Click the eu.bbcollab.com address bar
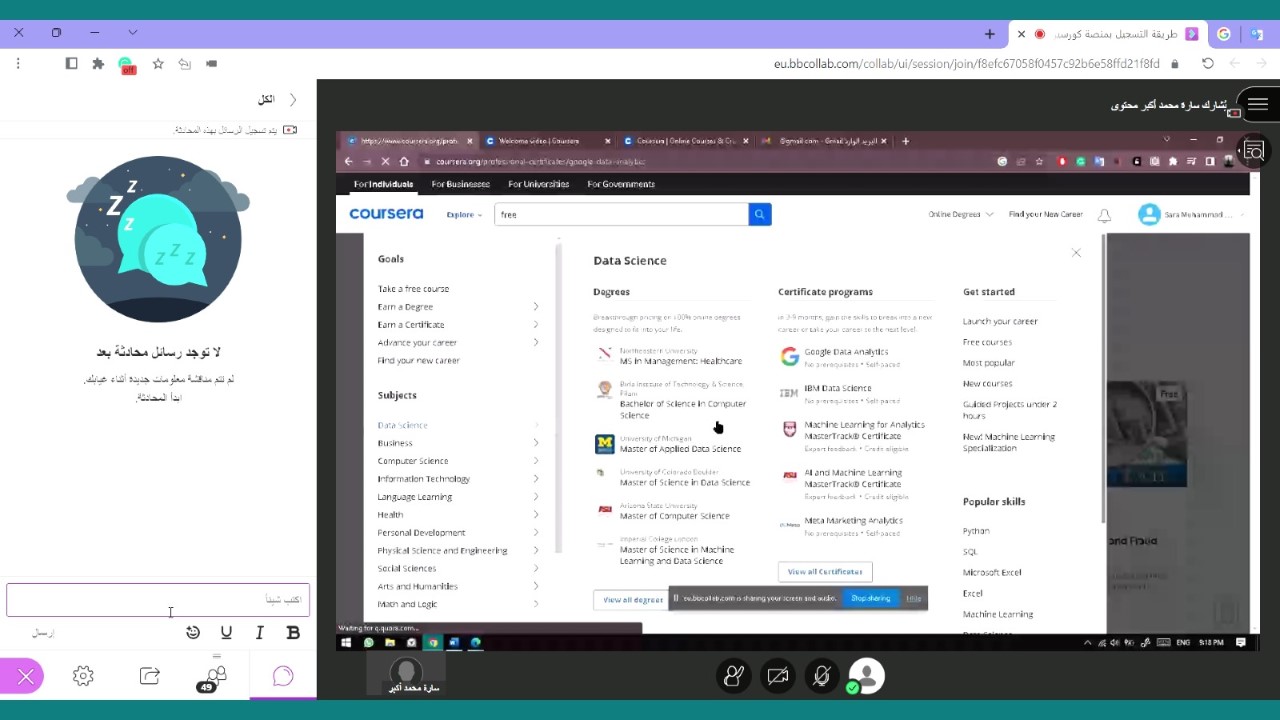1280x720 pixels. pyautogui.click(x=966, y=63)
